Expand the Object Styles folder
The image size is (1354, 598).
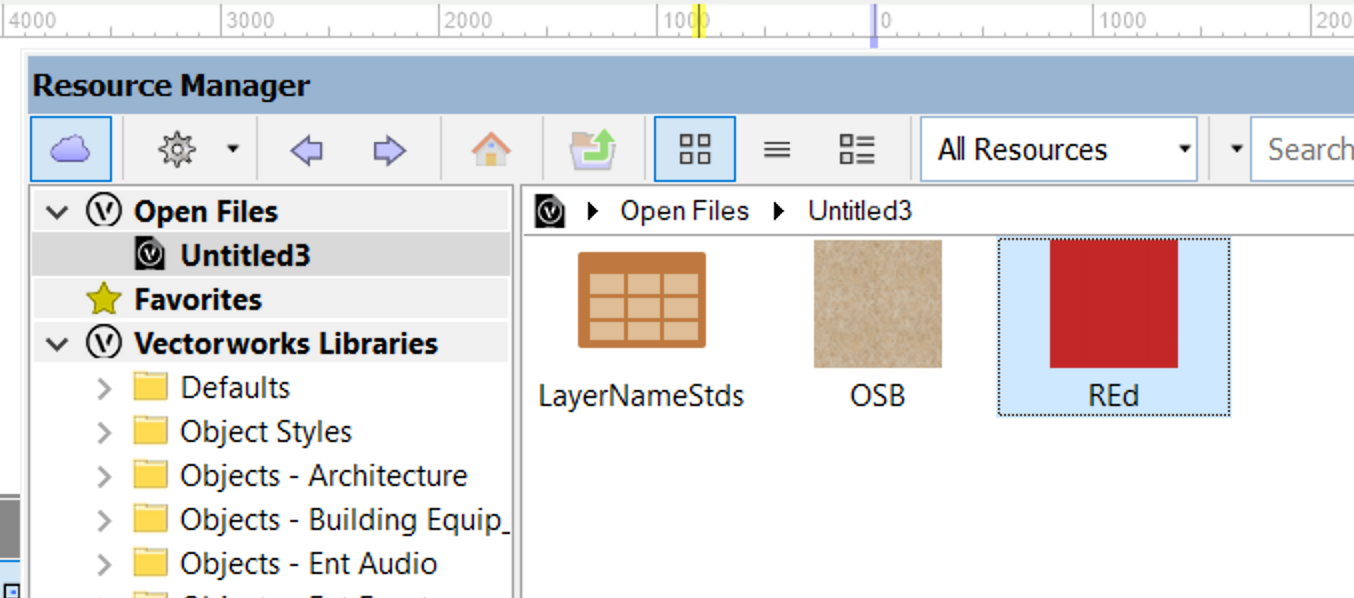(106, 431)
